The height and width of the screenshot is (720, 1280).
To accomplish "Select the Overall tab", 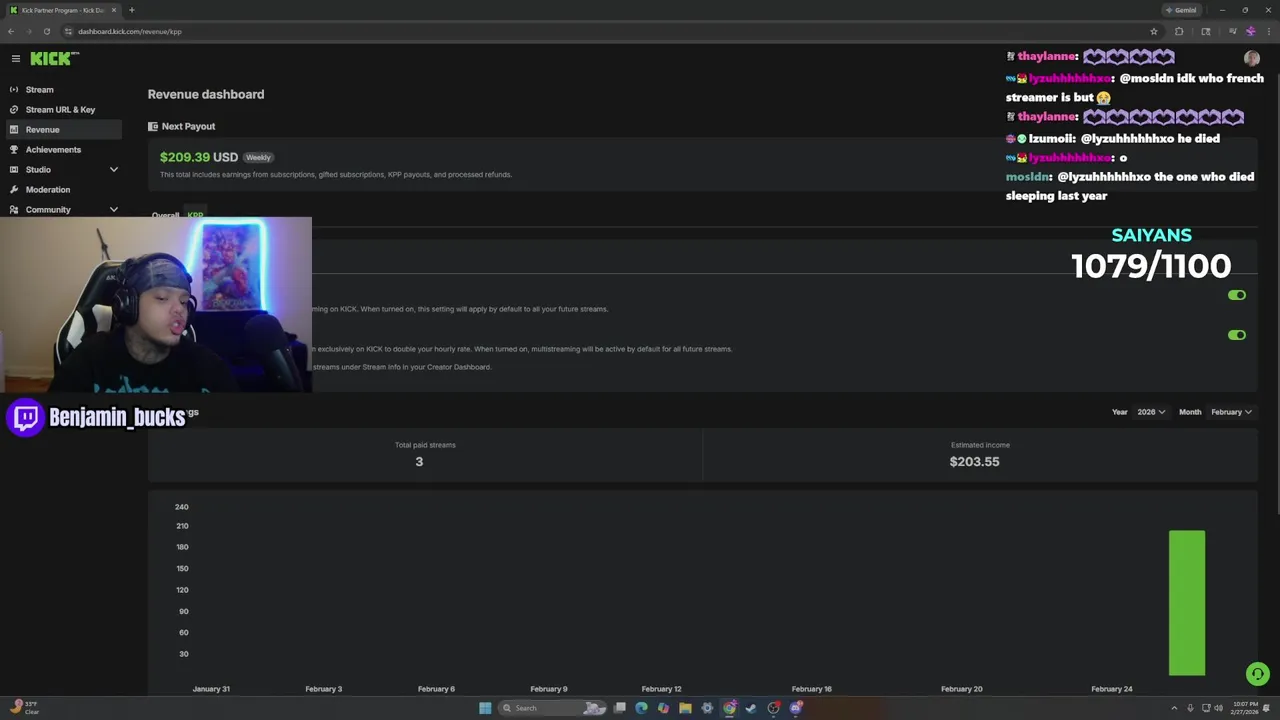I will [165, 215].
